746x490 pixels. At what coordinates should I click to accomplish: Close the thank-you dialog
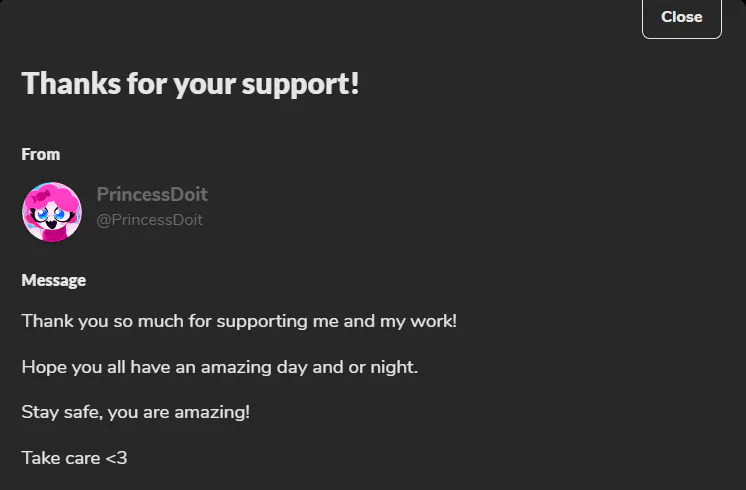click(x=681, y=17)
